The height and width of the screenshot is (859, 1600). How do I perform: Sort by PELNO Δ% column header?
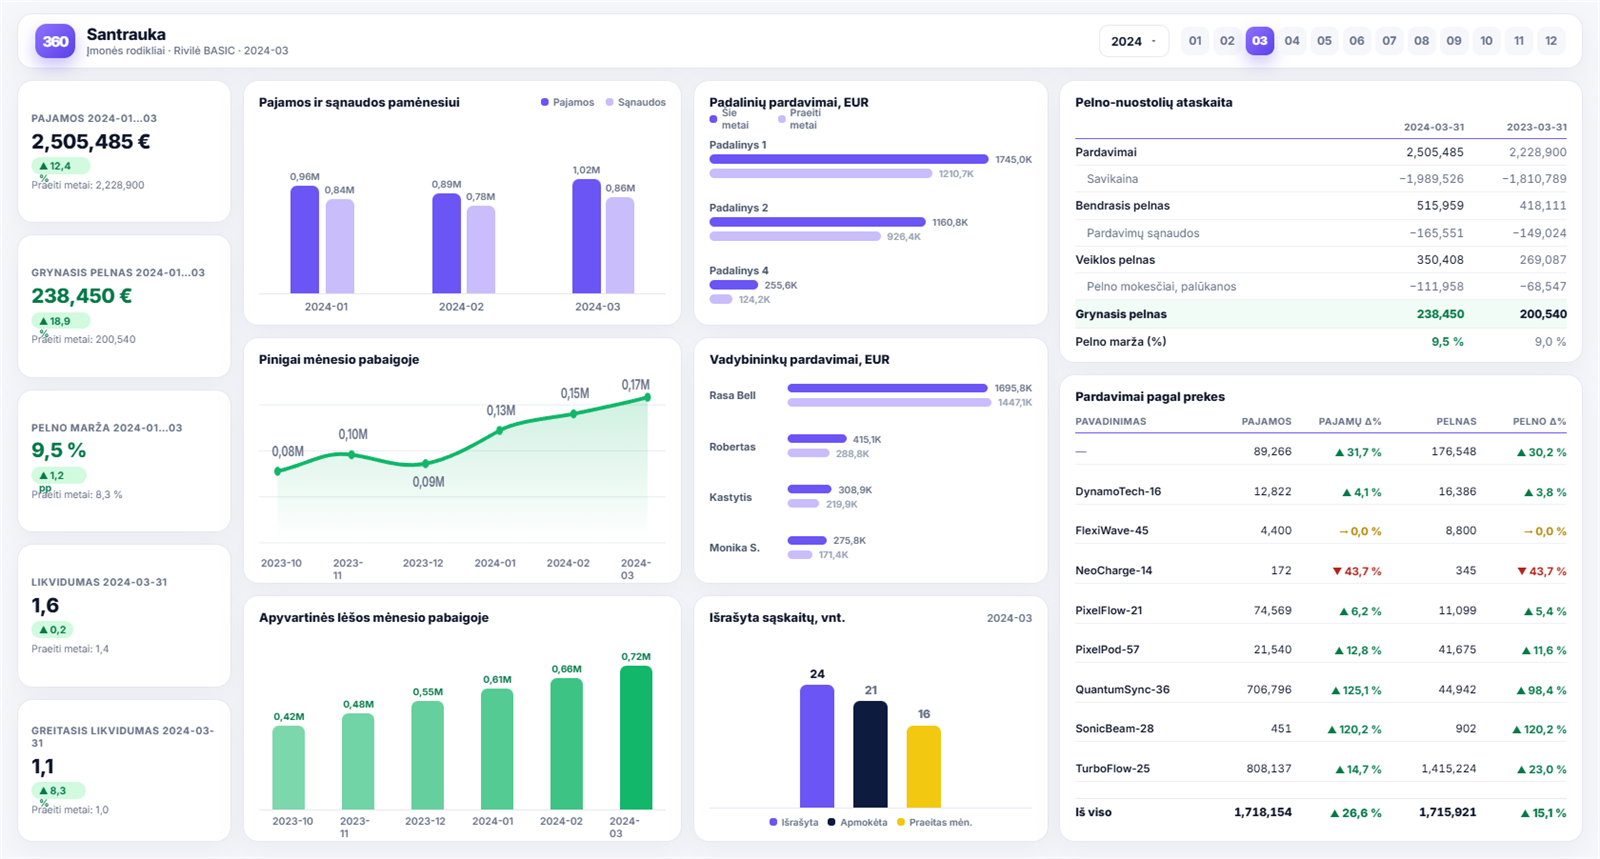pos(1540,422)
